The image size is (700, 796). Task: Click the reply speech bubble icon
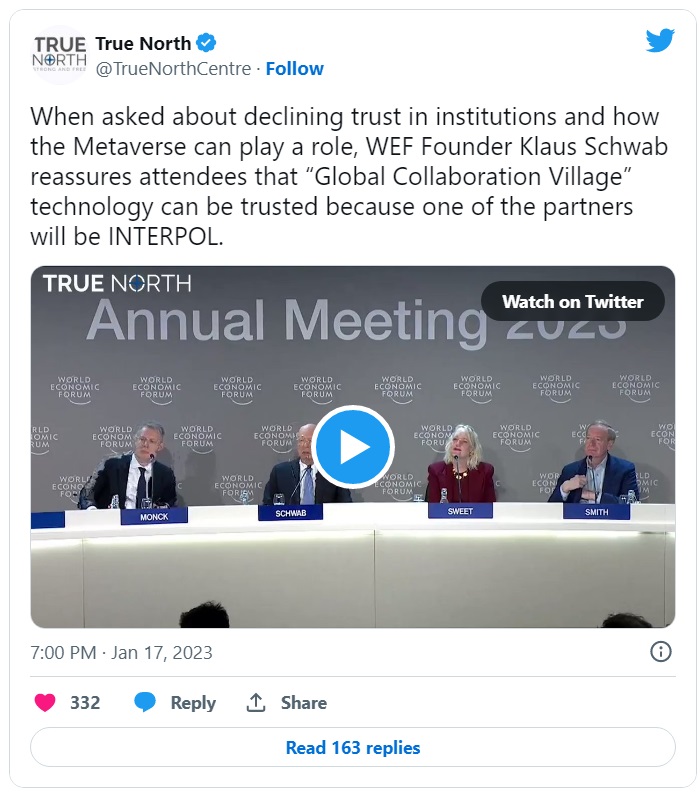[145, 702]
